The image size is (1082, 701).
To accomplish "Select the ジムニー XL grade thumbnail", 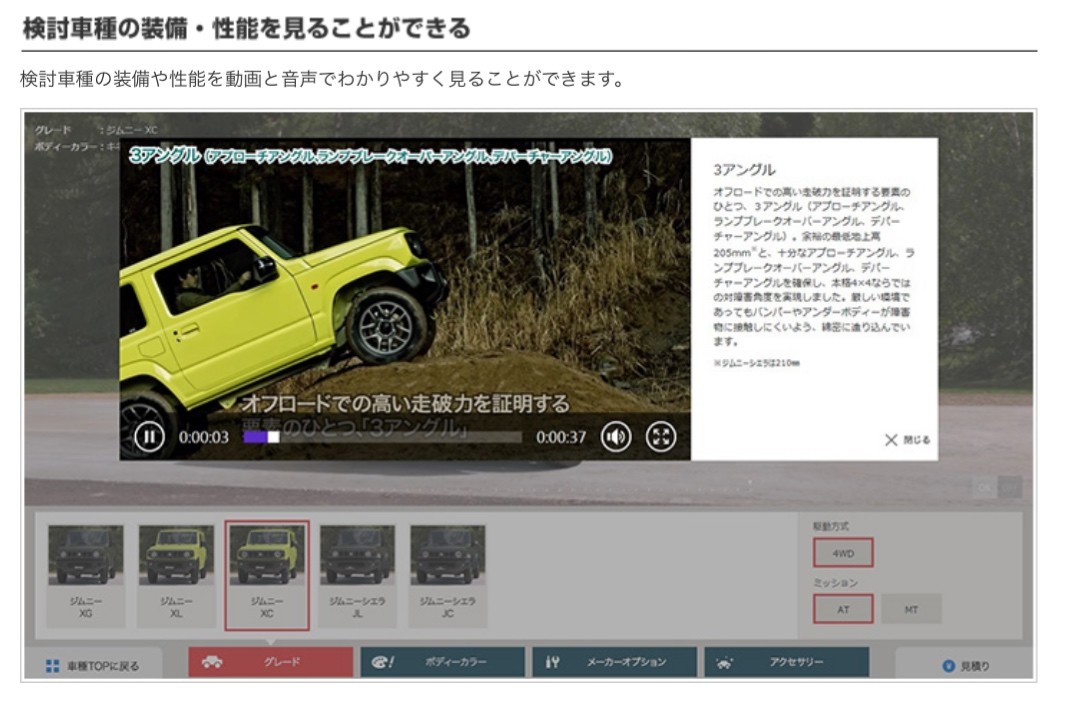I will 176,575.
